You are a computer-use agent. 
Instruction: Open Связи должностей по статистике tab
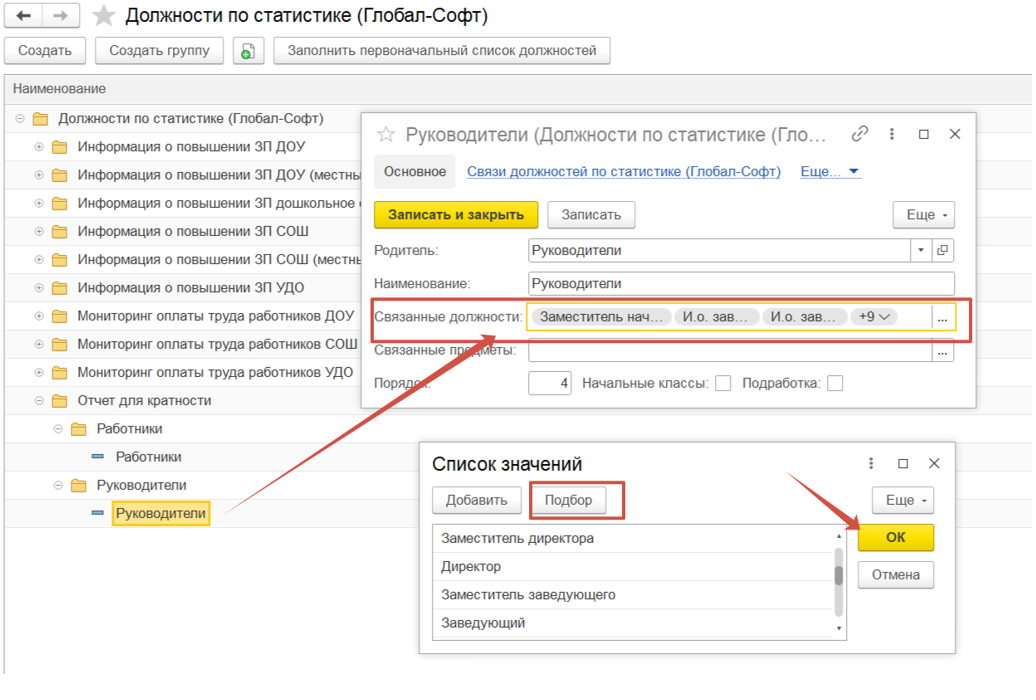pyautogui.click(x=624, y=172)
